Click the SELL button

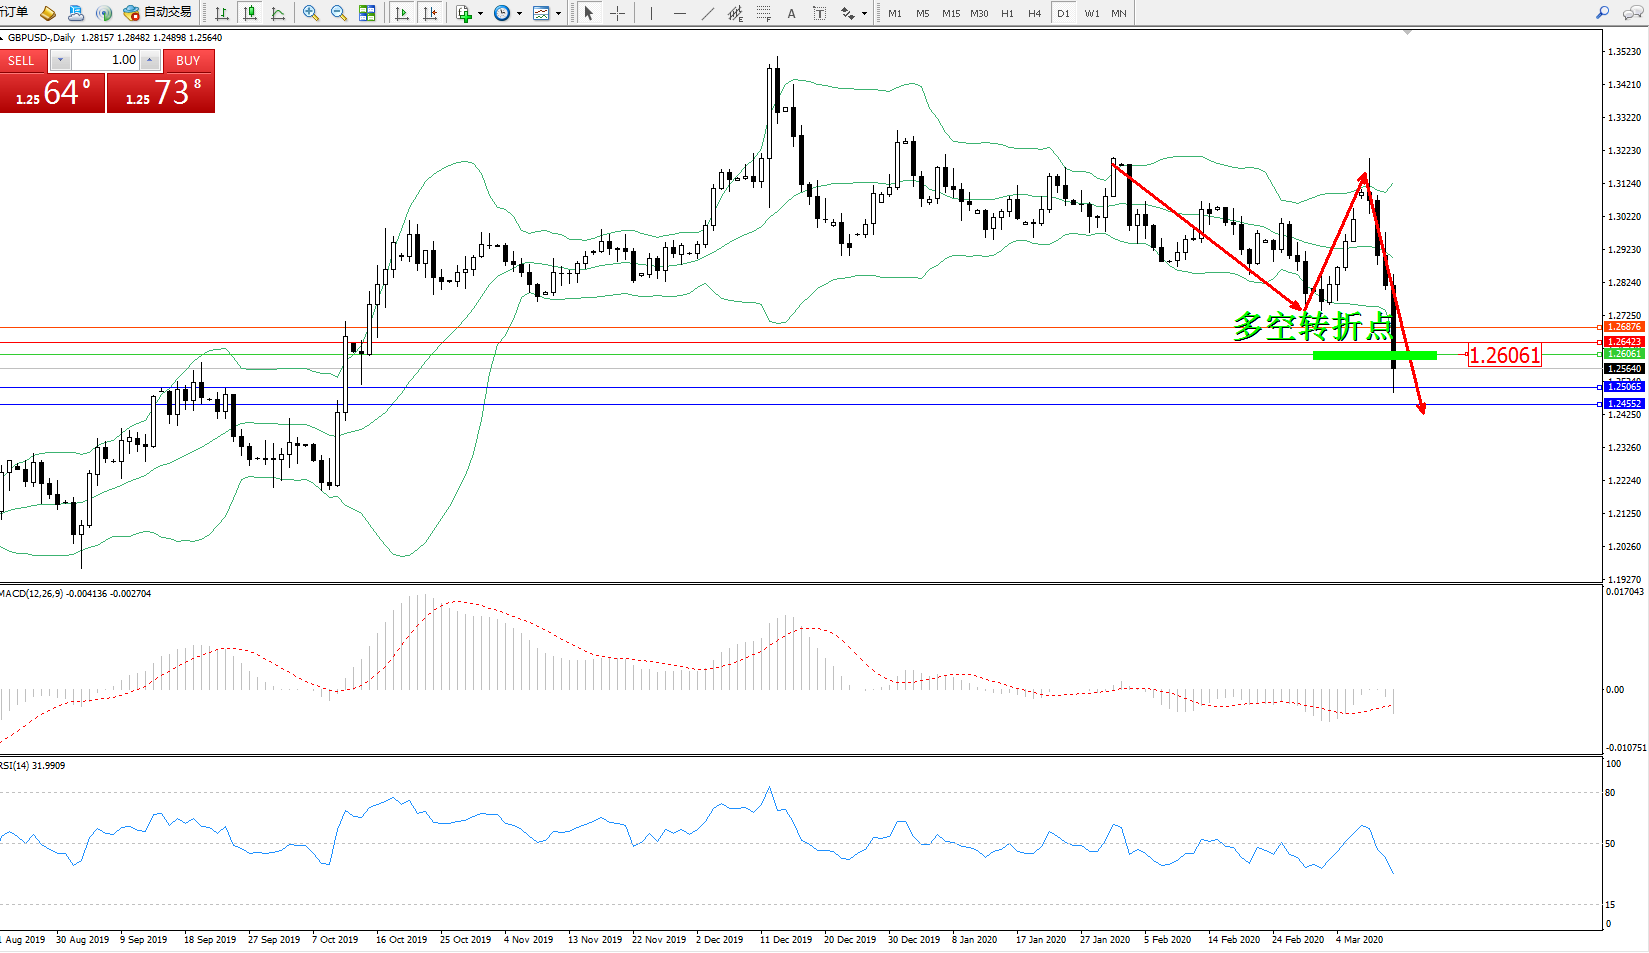point(22,60)
